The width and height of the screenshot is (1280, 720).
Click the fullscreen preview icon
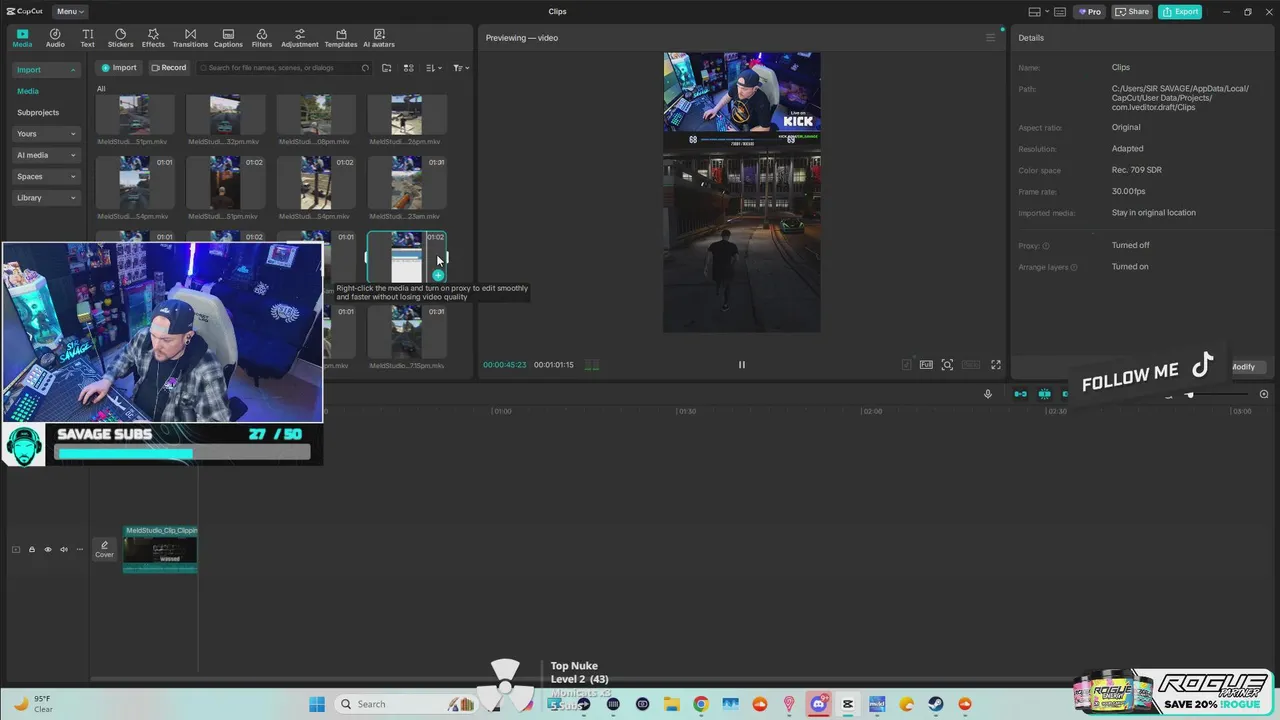point(995,365)
